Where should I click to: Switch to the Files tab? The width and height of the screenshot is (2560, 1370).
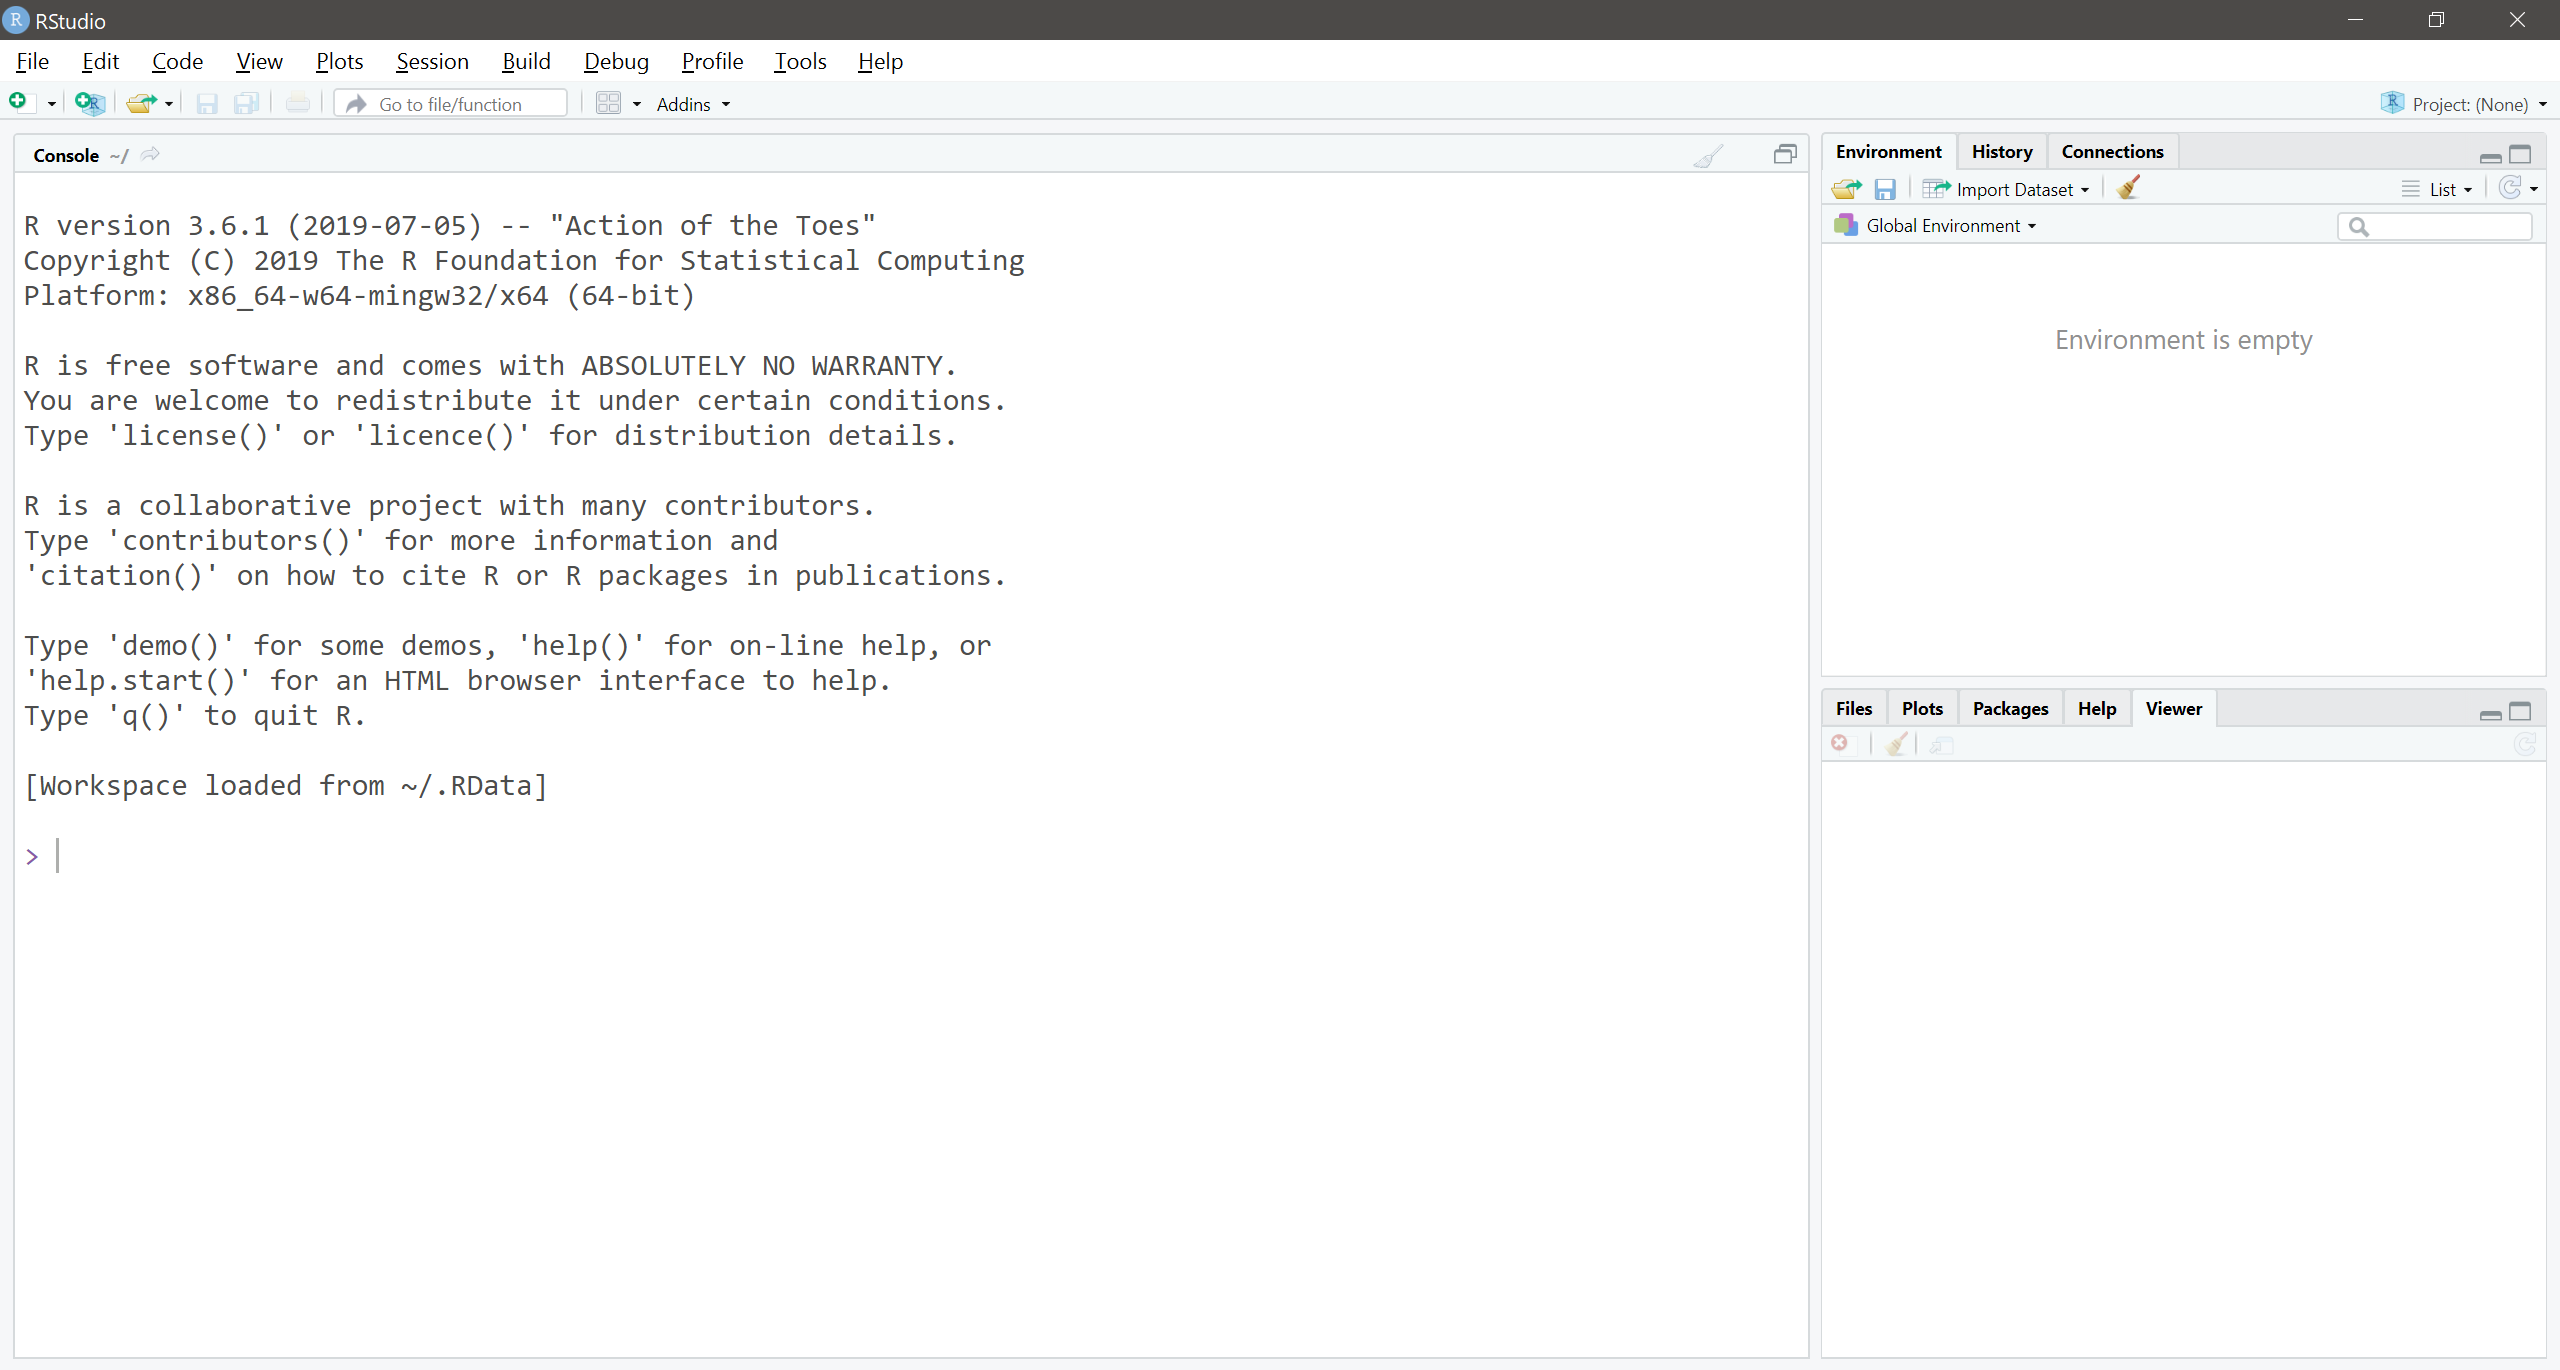(1853, 709)
